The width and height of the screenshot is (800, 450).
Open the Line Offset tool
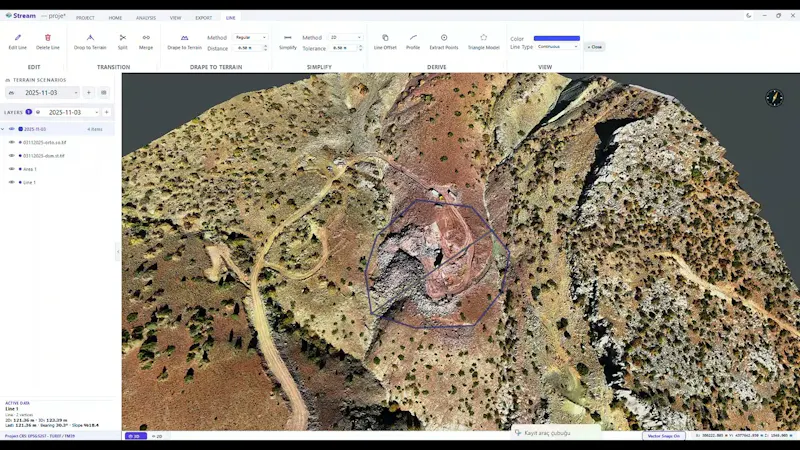tap(385, 42)
